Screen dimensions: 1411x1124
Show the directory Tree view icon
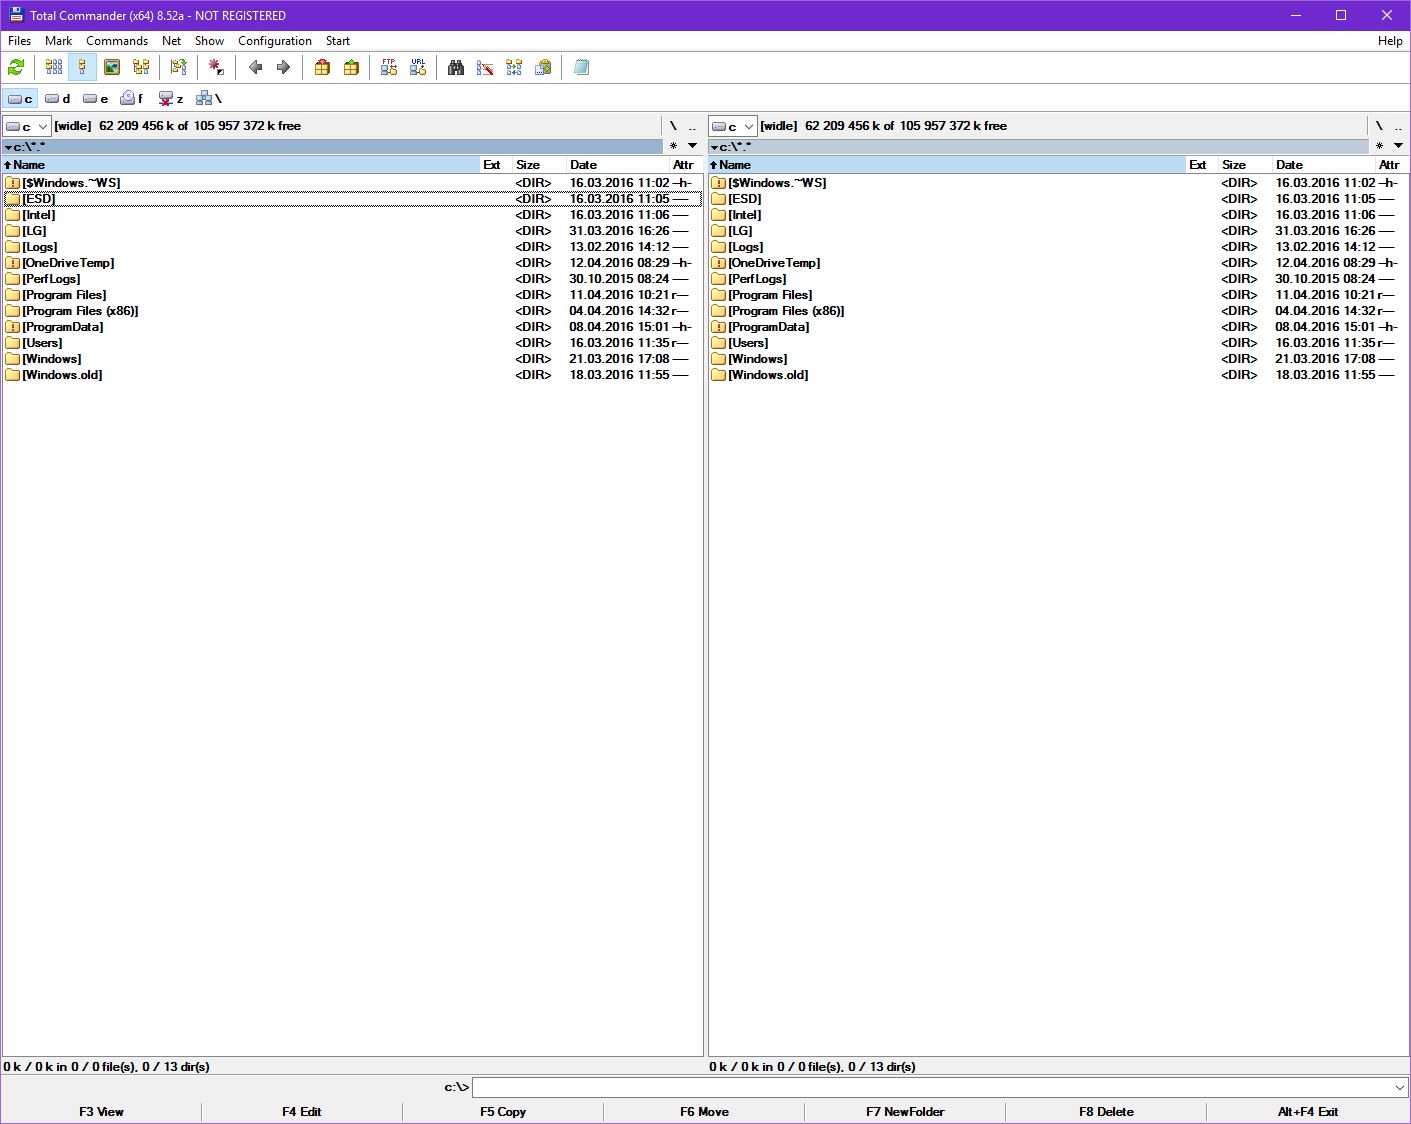click(x=141, y=67)
